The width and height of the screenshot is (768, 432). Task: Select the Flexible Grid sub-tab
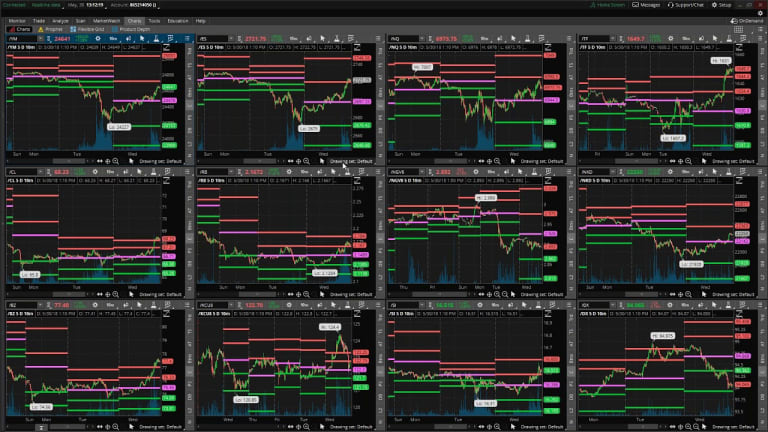pos(87,29)
